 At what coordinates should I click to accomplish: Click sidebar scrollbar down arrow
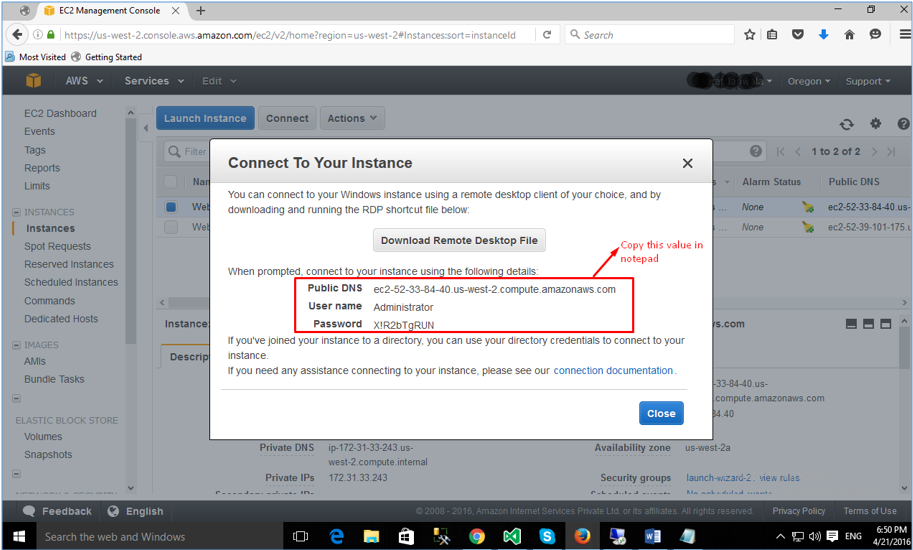(130, 488)
